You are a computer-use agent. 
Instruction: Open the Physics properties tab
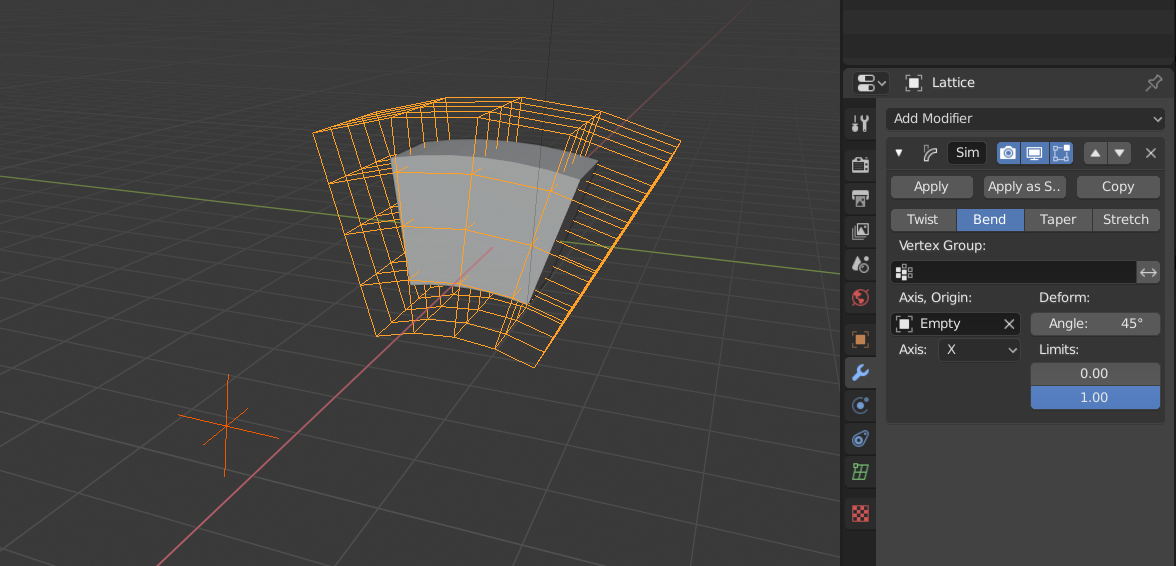[860, 406]
